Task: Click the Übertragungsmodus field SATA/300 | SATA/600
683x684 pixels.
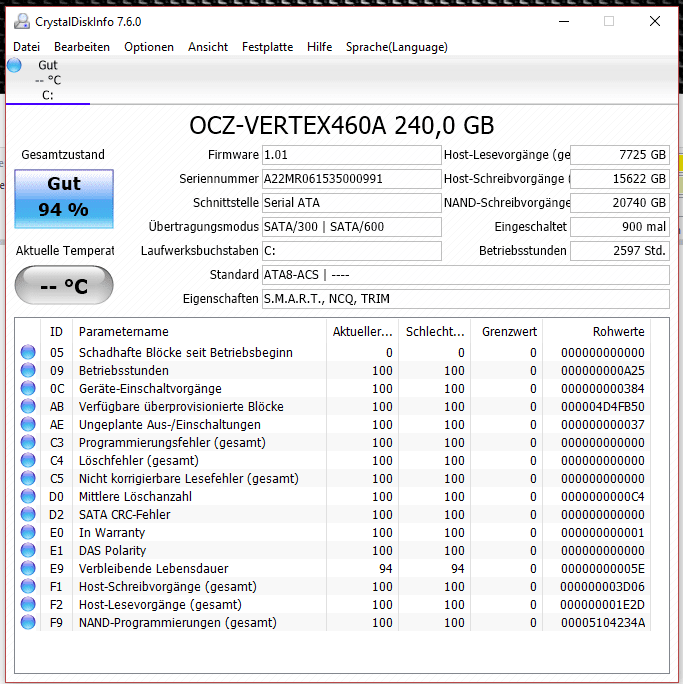Action: tap(352, 227)
